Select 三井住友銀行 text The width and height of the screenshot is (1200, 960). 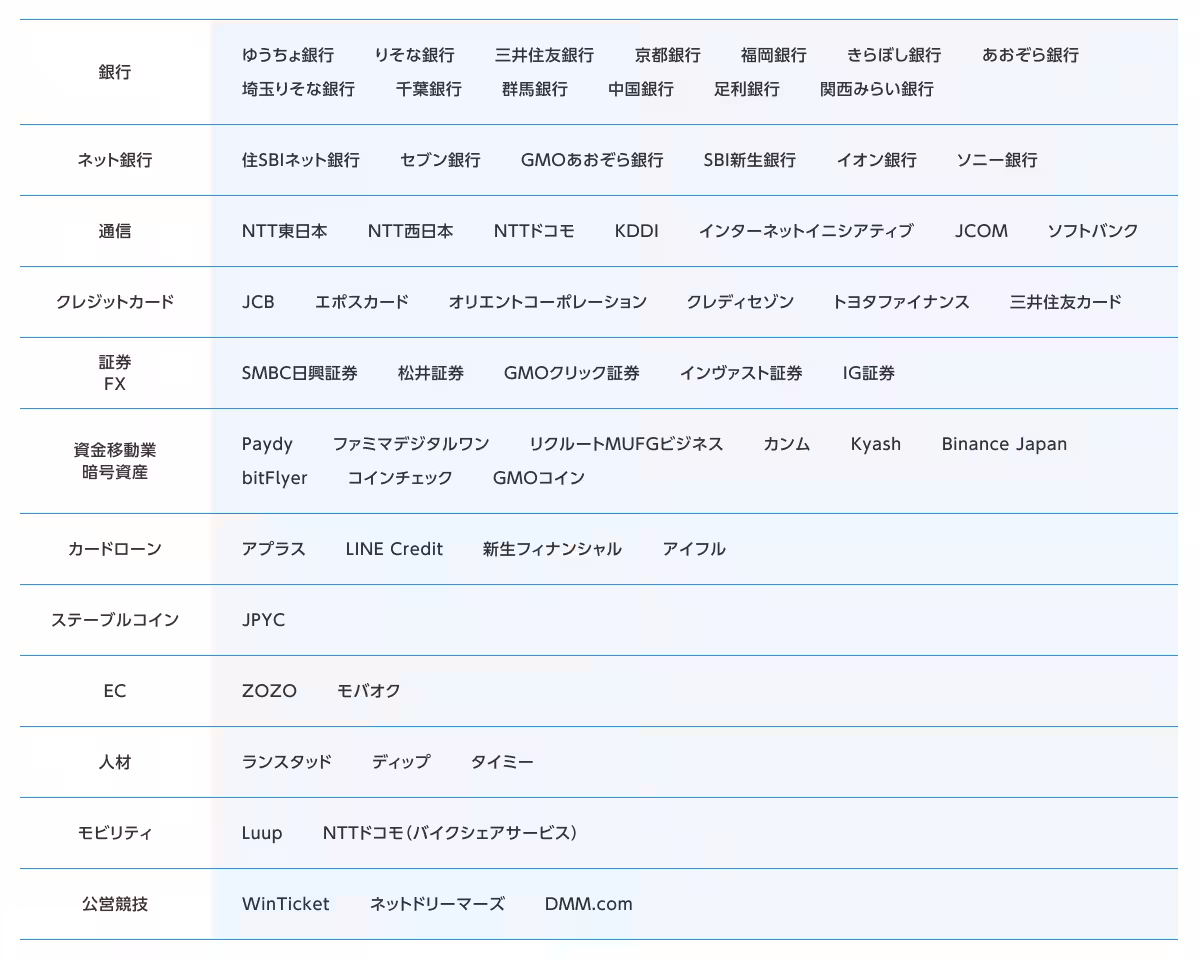pos(544,55)
